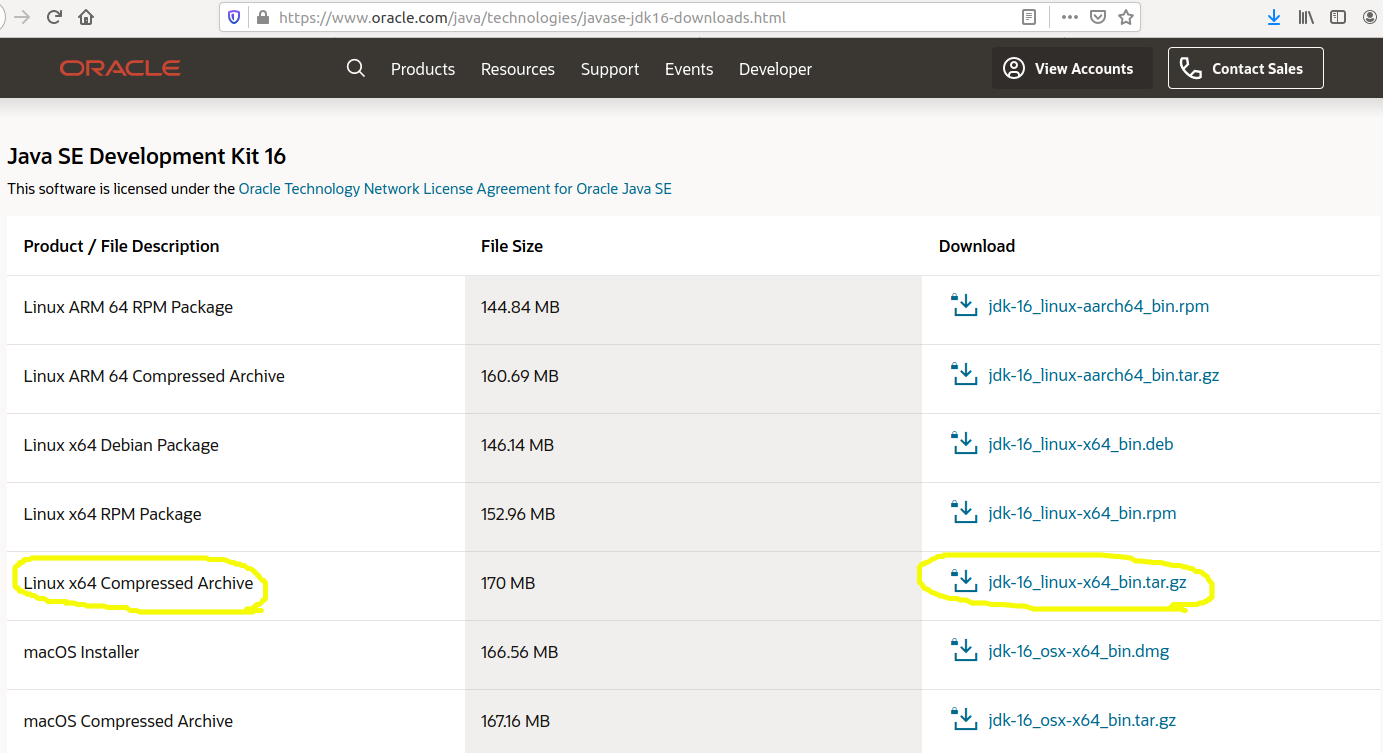This screenshot has height=753, width=1383.
Task: Click the View Accounts button
Action: click(1072, 68)
